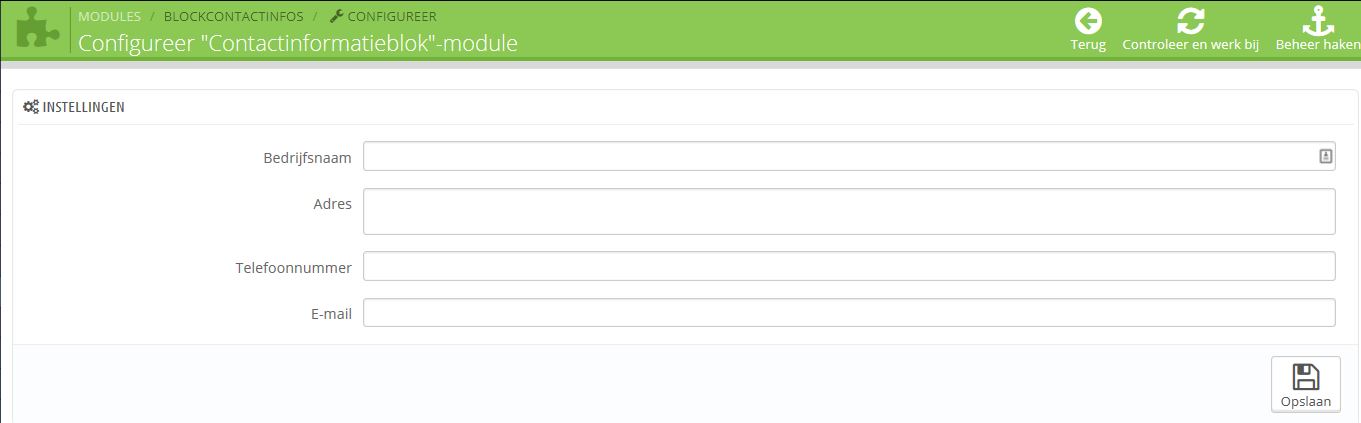Click inside the Adres text area
Viewport: 1361px width, 423px height.
pyautogui.click(x=848, y=211)
